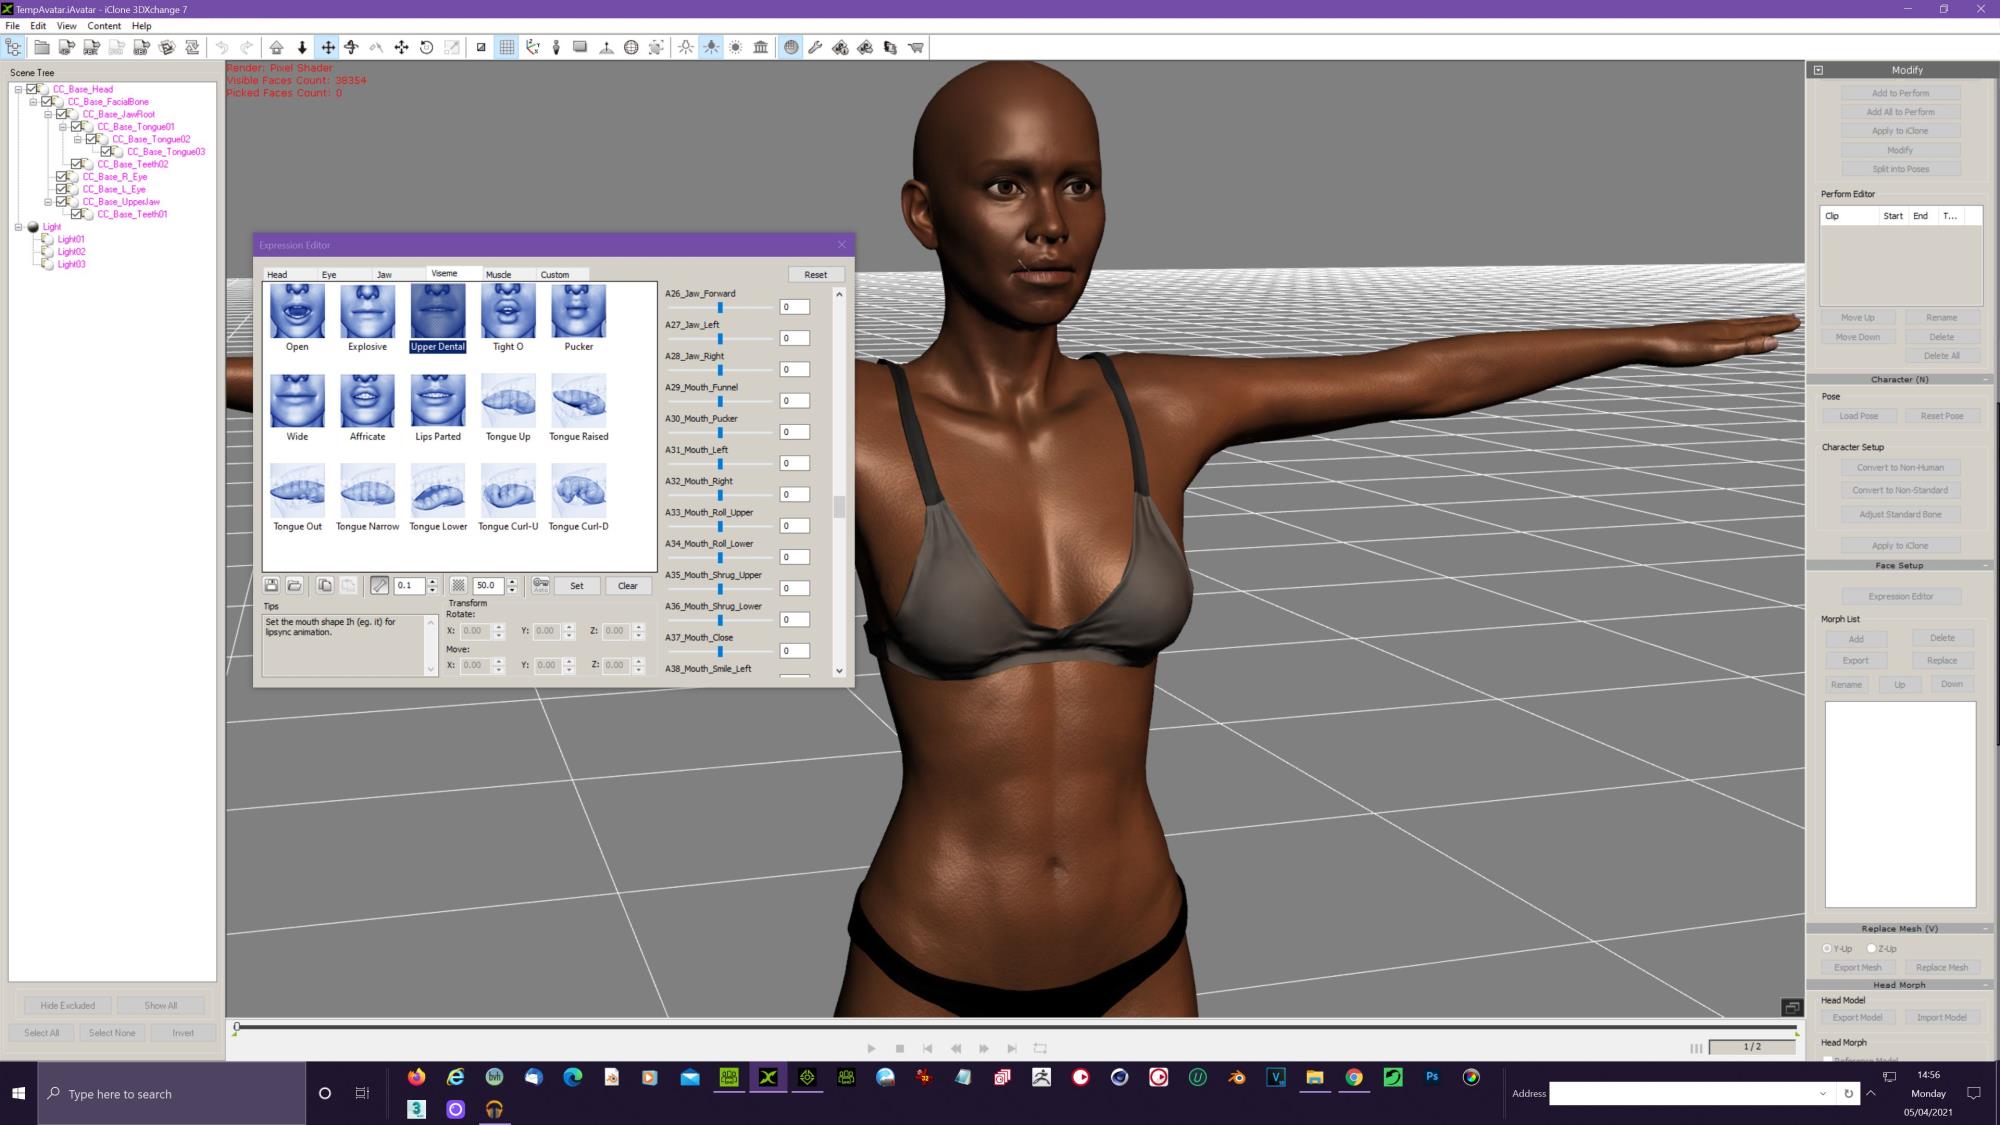This screenshot has height=1125, width=2000.
Task: Toggle CC_Base_Head checkbox in Scene Tree
Action: point(32,89)
